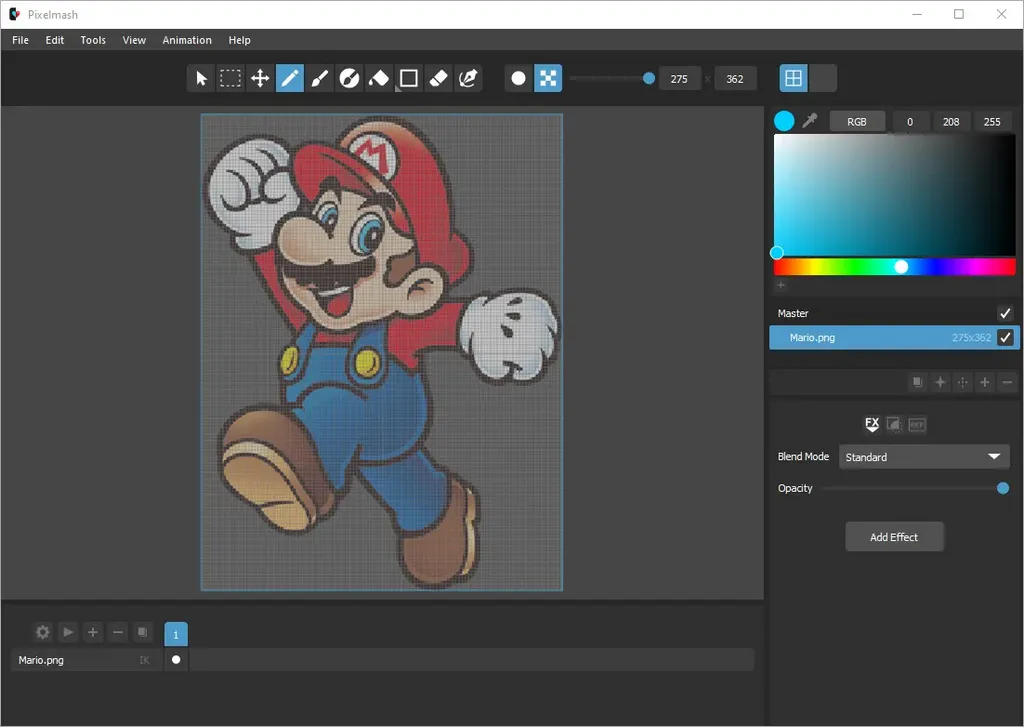Open the View menu
This screenshot has width=1024, height=727.
134,40
